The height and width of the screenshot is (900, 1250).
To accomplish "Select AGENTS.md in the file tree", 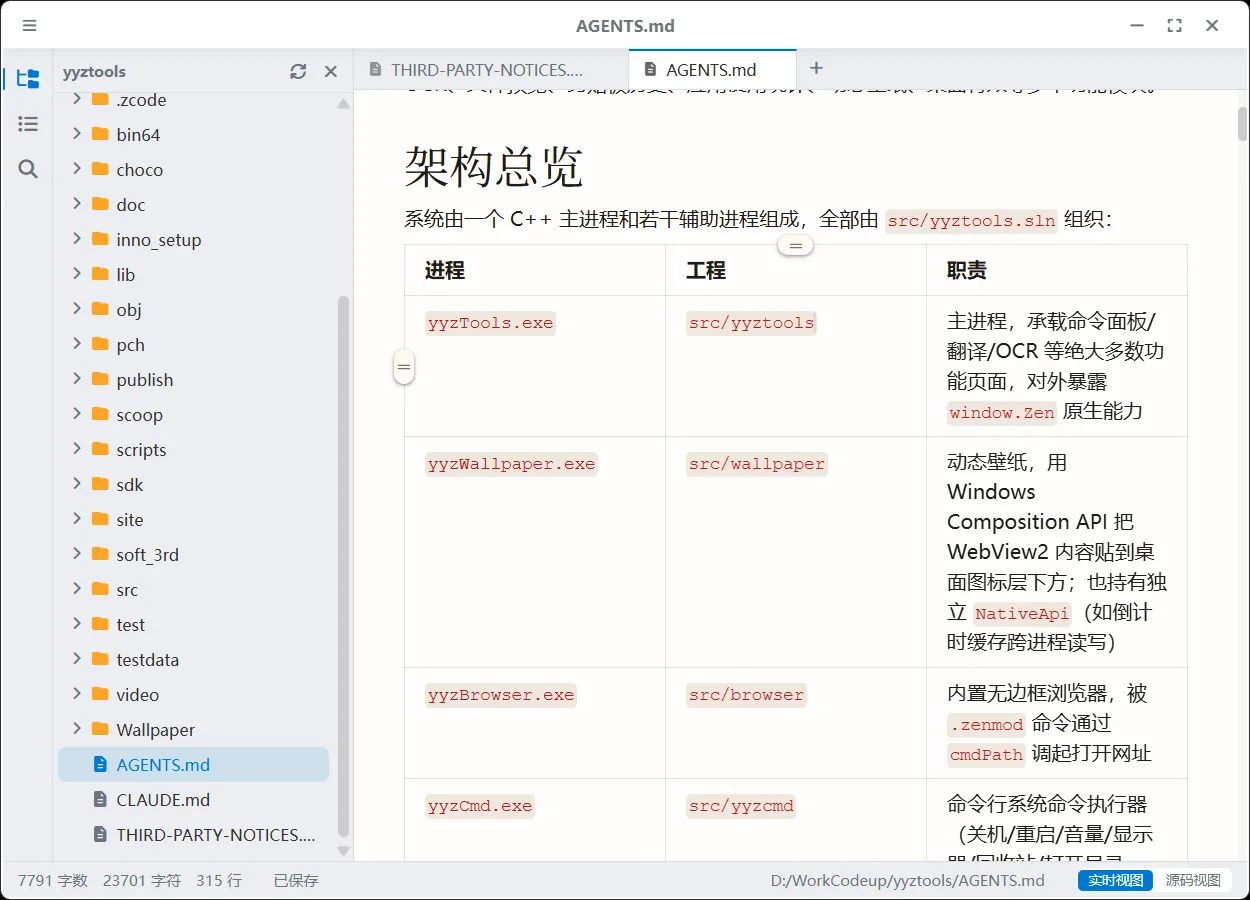I will click(193, 764).
